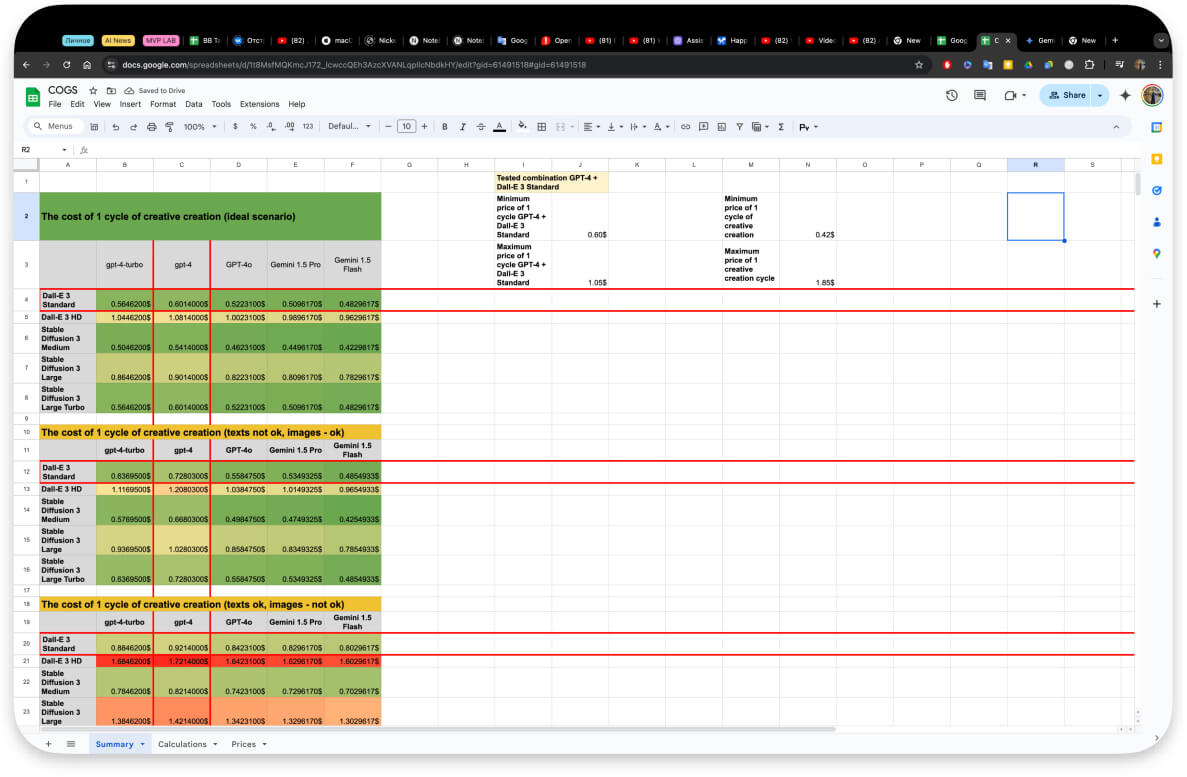Click the browser address bar

(515, 65)
